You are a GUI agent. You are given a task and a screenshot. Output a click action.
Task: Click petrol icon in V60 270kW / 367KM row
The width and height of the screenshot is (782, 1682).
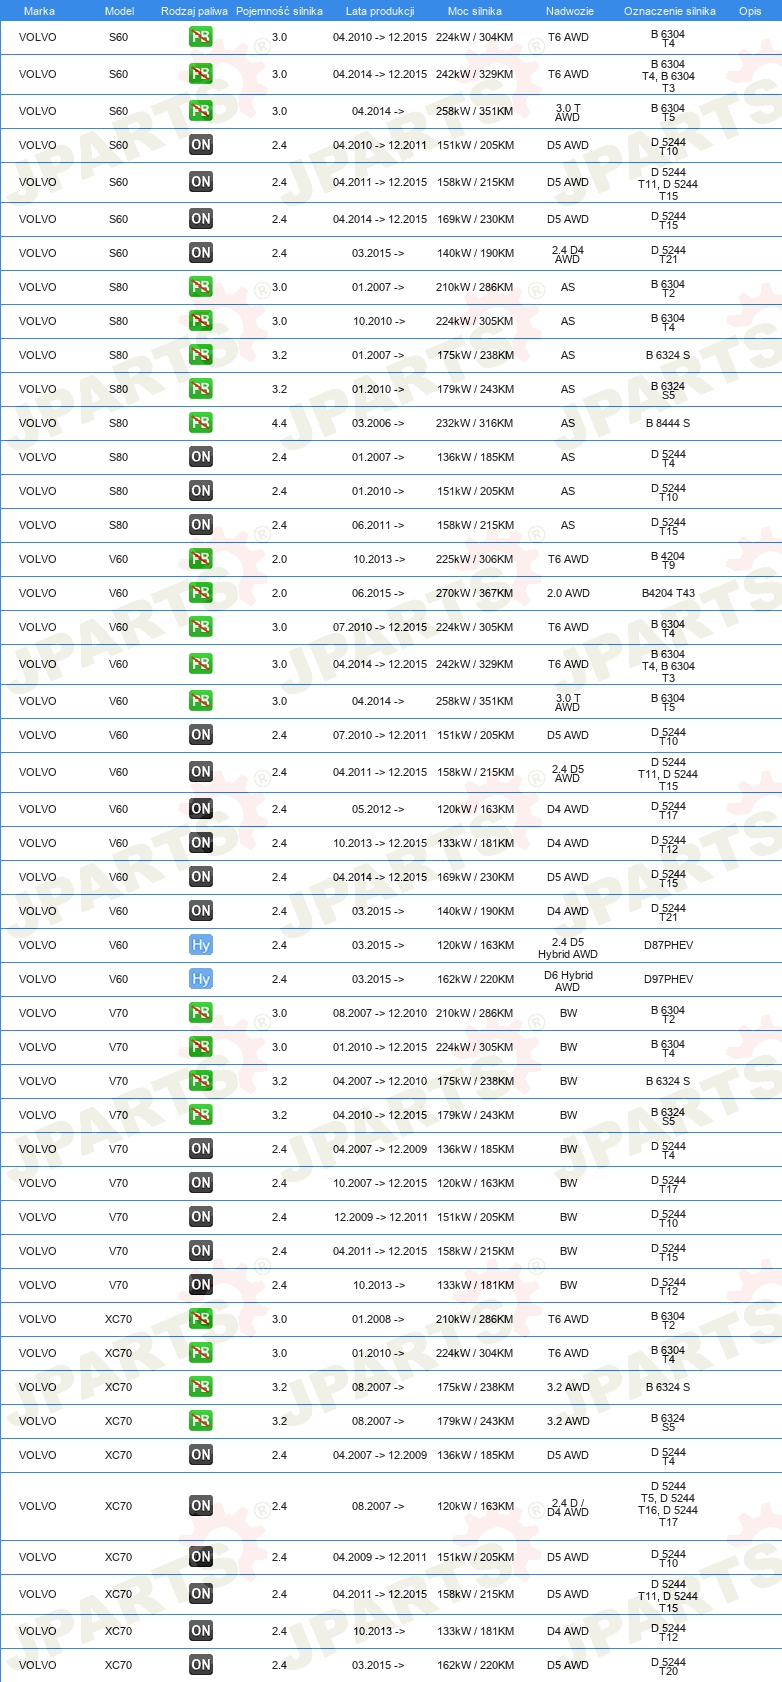coord(201,593)
